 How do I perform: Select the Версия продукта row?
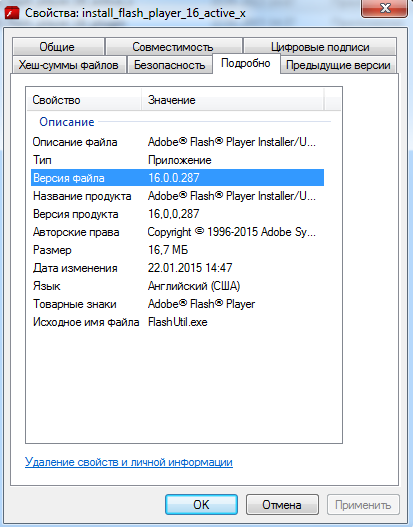tap(177, 214)
